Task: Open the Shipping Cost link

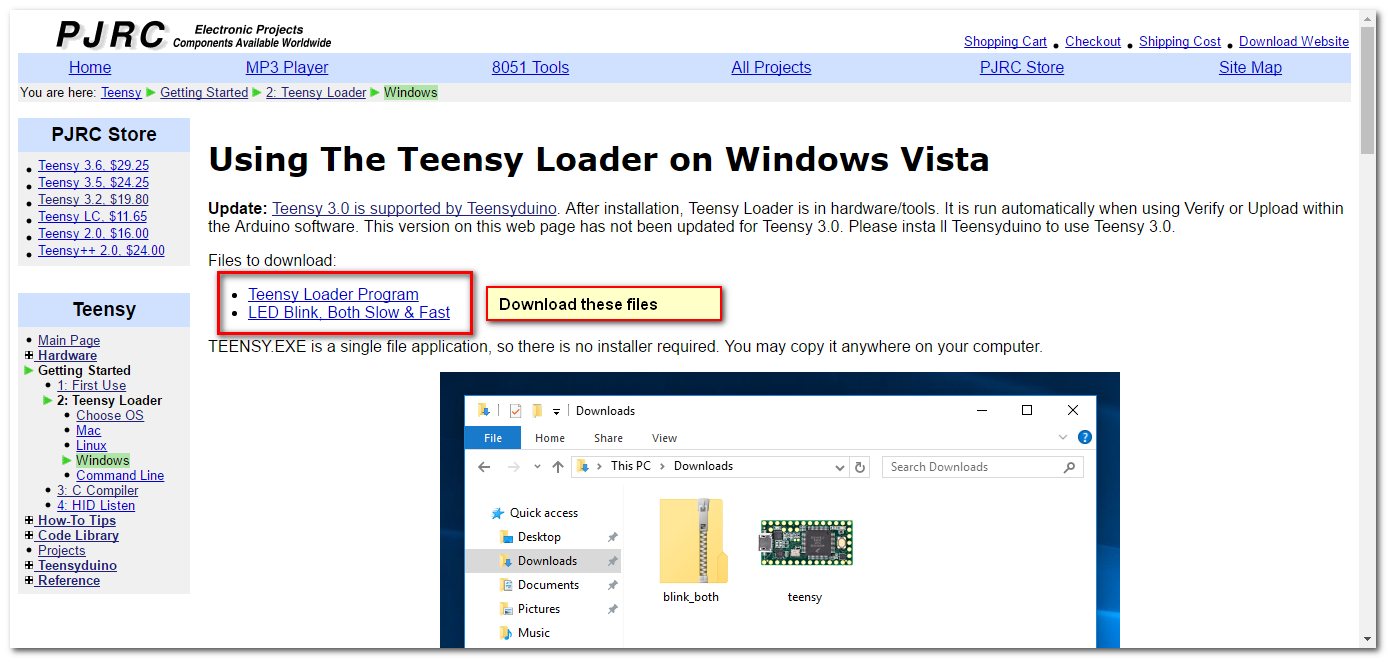Action: pos(1180,41)
